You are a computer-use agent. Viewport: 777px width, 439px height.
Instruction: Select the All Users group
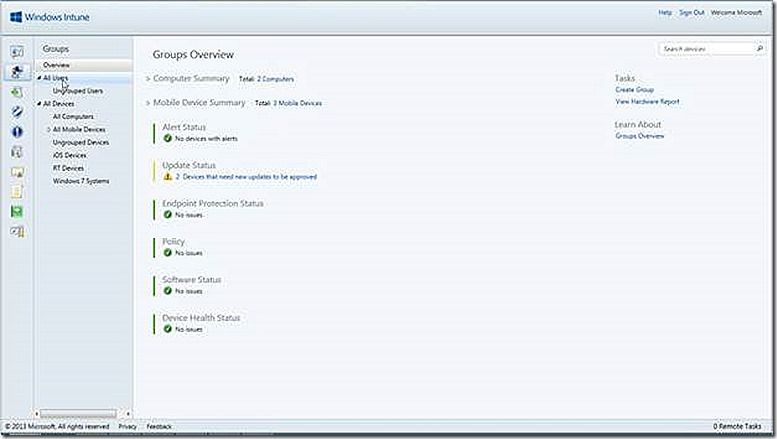56,78
